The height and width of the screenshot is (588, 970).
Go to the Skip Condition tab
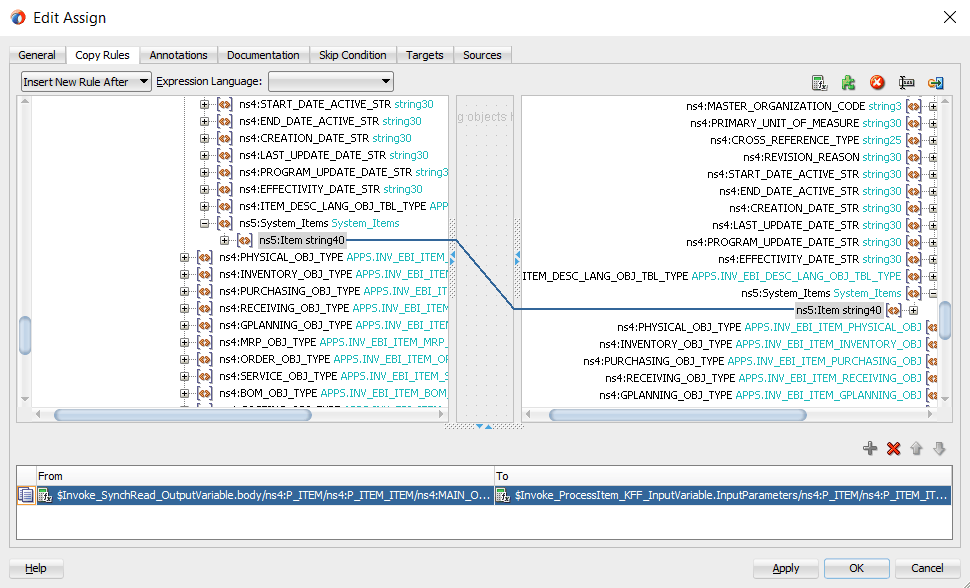pyautogui.click(x=353, y=55)
